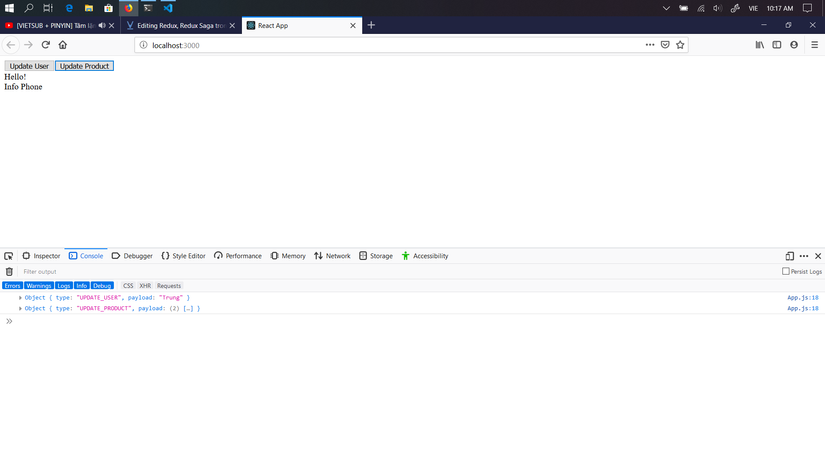Open Microsoft Store from taskbar
The image size is (825, 464).
(x=108, y=8)
